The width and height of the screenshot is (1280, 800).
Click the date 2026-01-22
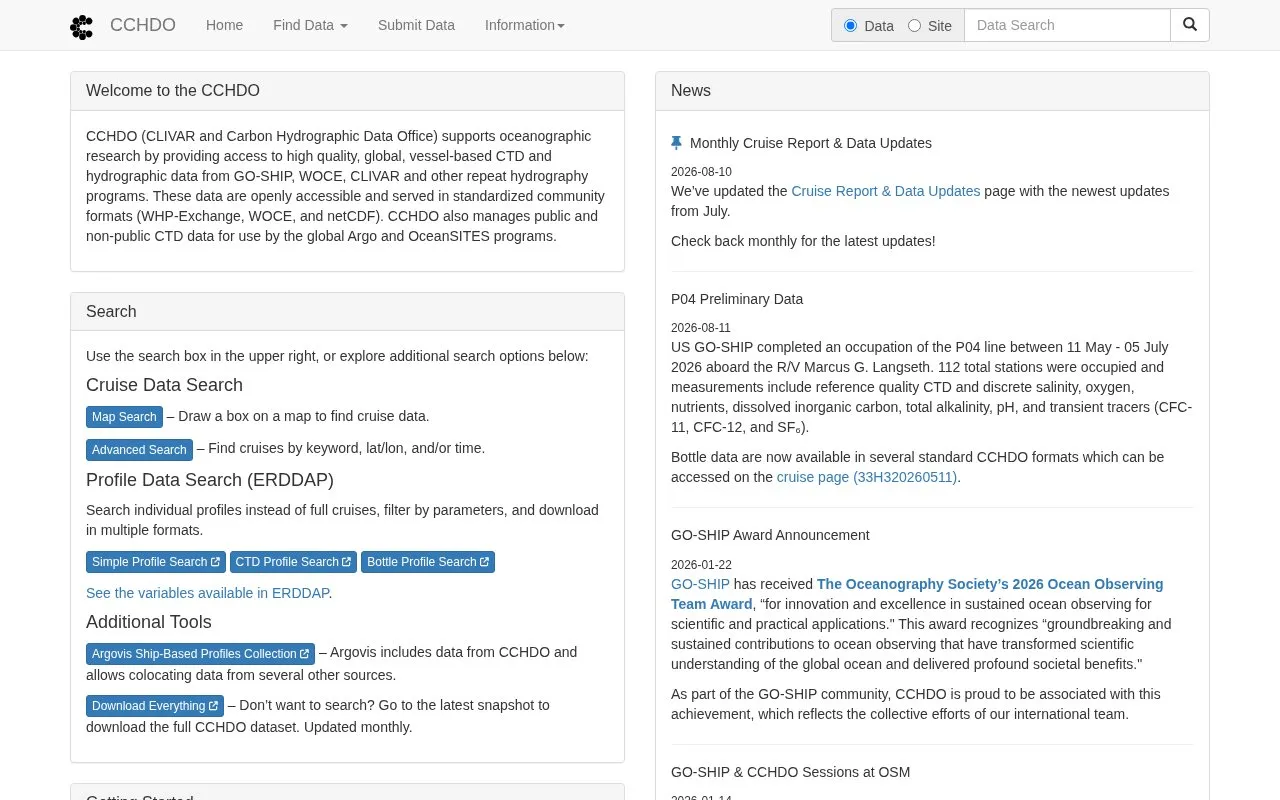tap(701, 565)
